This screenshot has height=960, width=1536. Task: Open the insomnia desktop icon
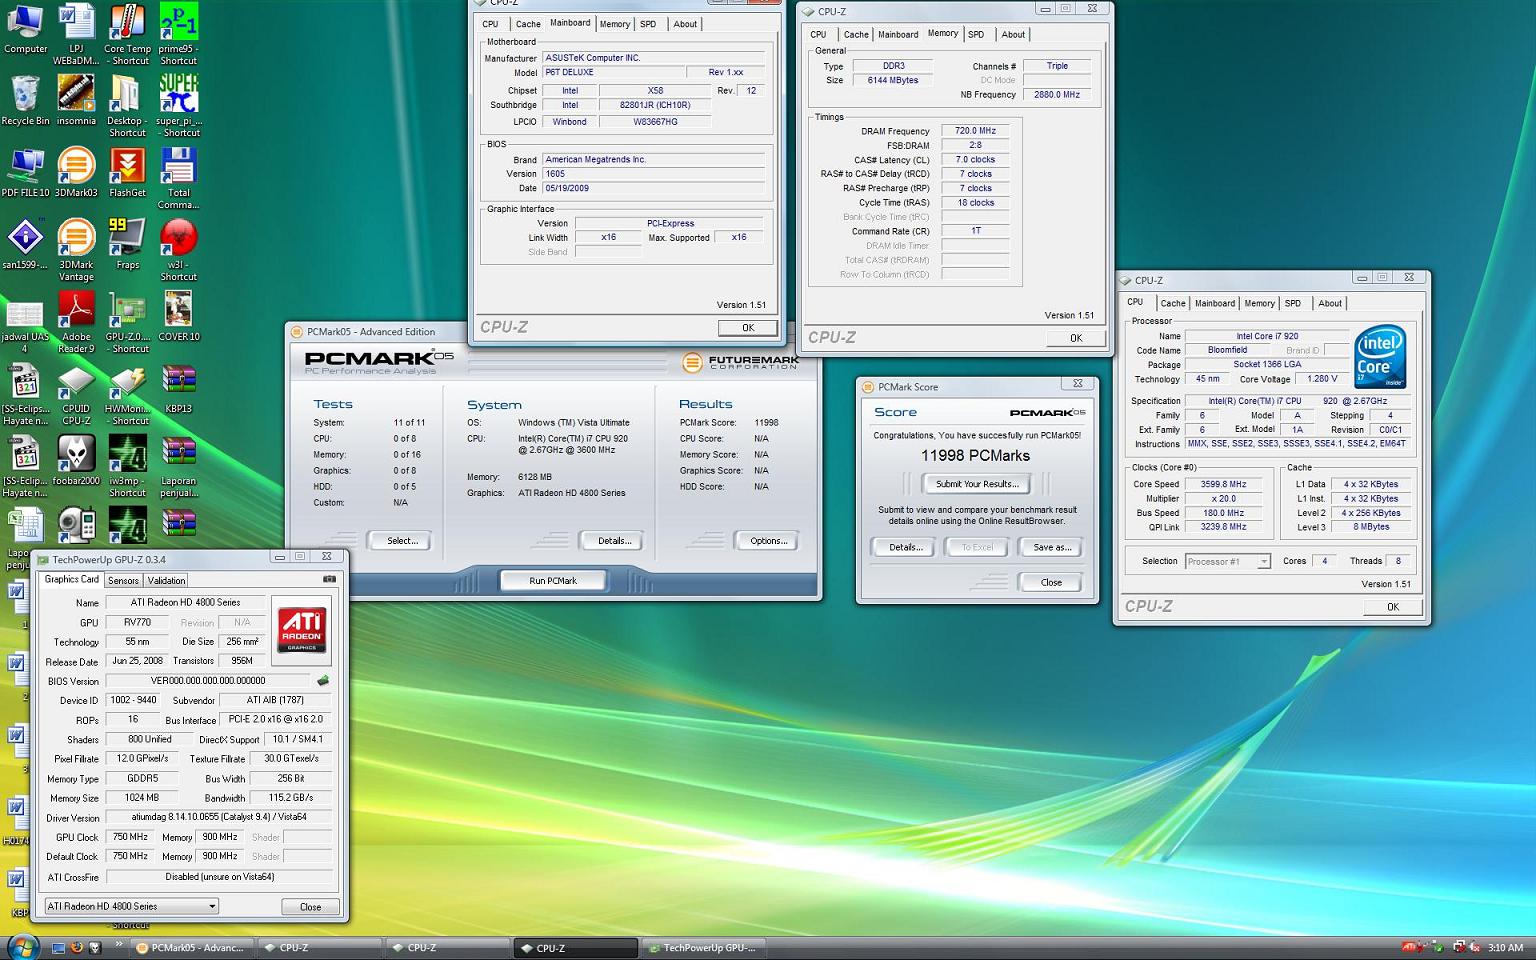coord(76,101)
